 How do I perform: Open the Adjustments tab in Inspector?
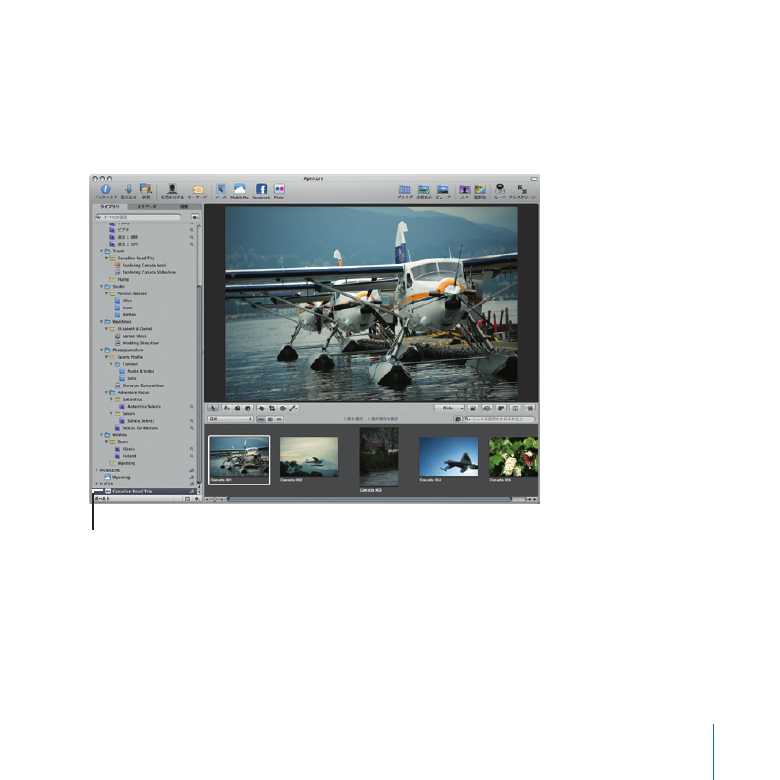(184, 206)
